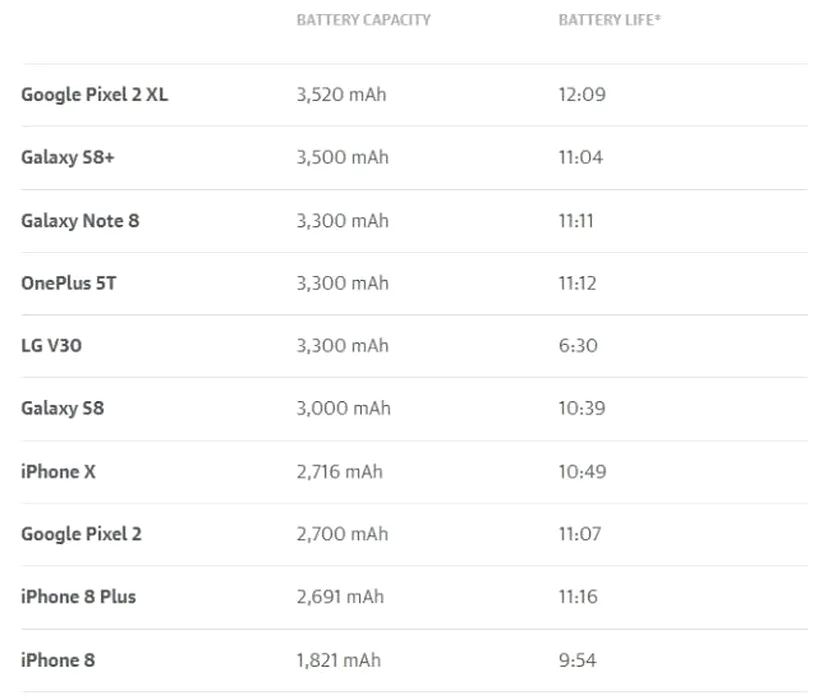Click the iPhone 8 phone name
The image size is (818, 700).
(x=57, y=660)
